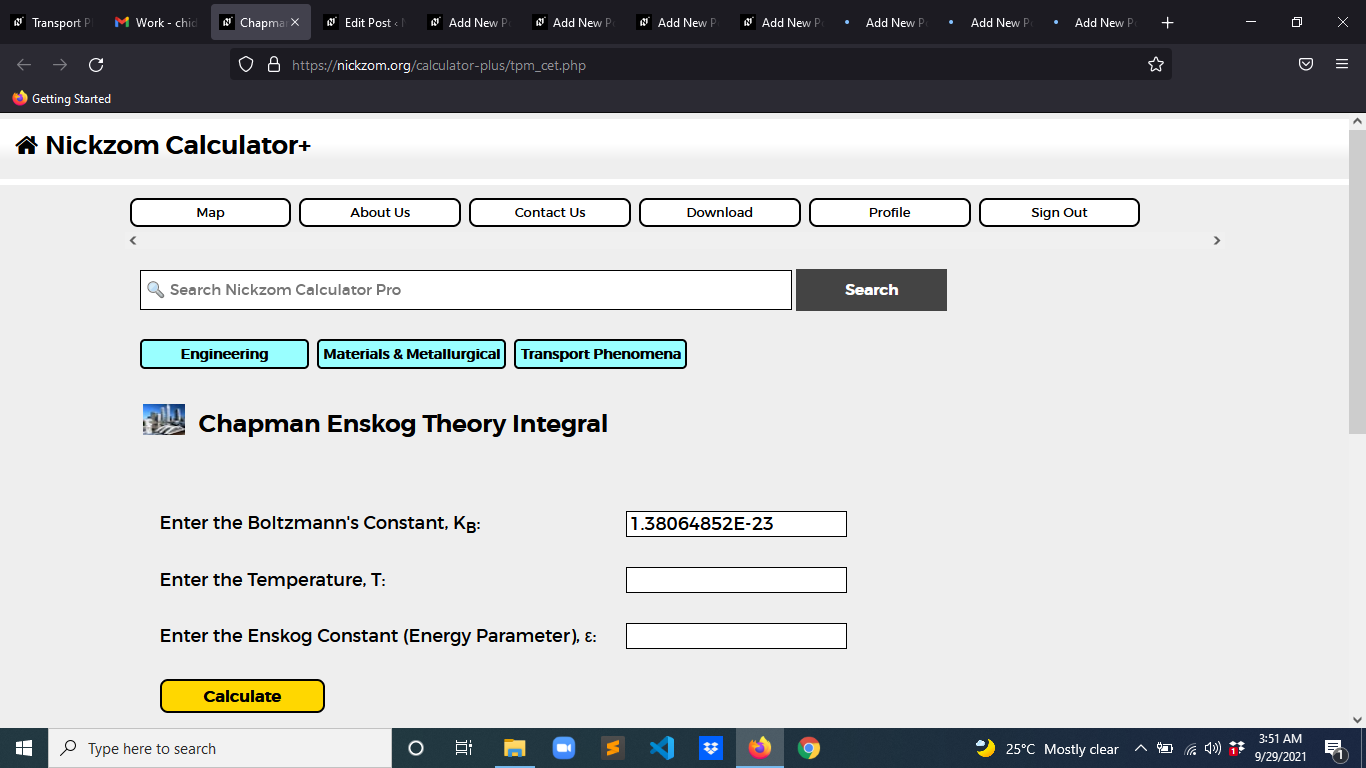The height and width of the screenshot is (768, 1366).
Task: Click the page scrollbar up arrow
Action: [1357, 121]
